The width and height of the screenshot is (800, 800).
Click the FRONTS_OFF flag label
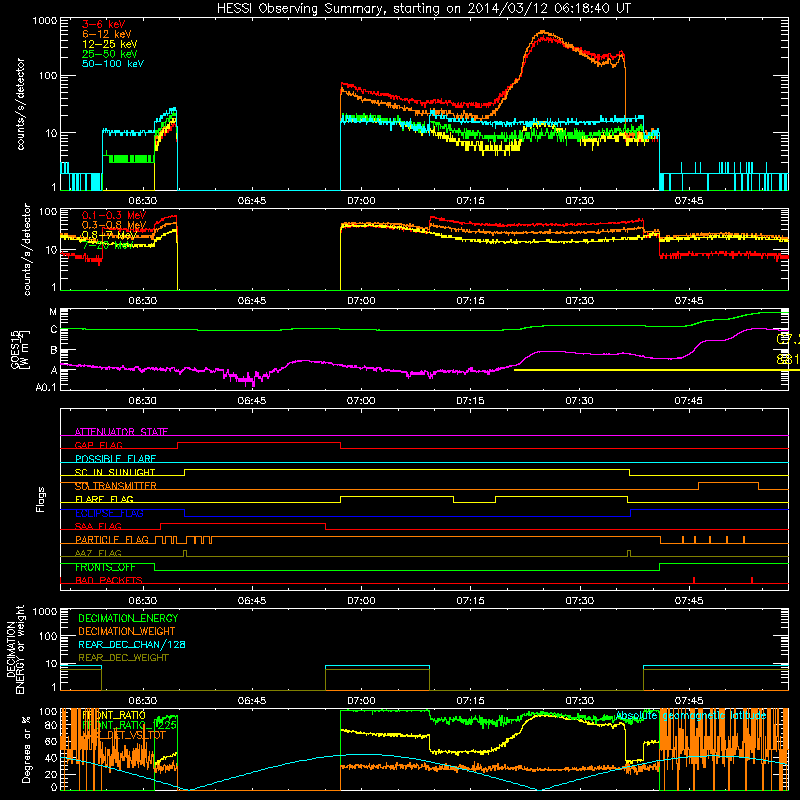pyautogui.click(x=105, y=567)
